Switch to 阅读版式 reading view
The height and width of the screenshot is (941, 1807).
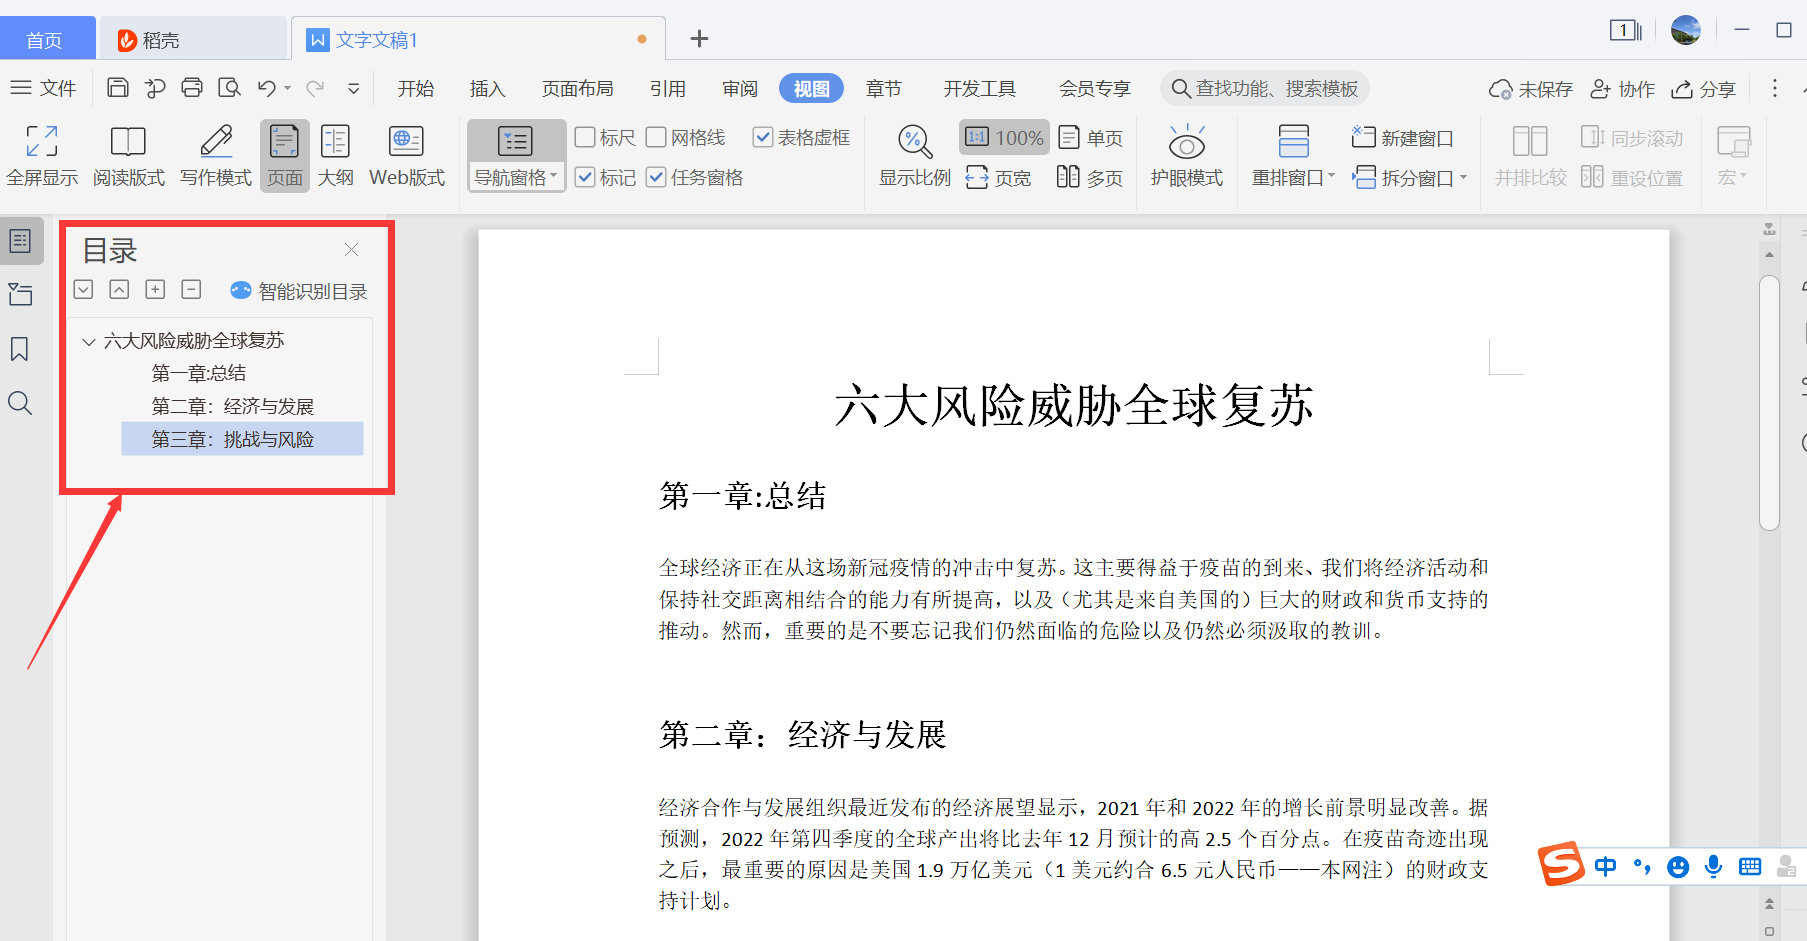128,155
